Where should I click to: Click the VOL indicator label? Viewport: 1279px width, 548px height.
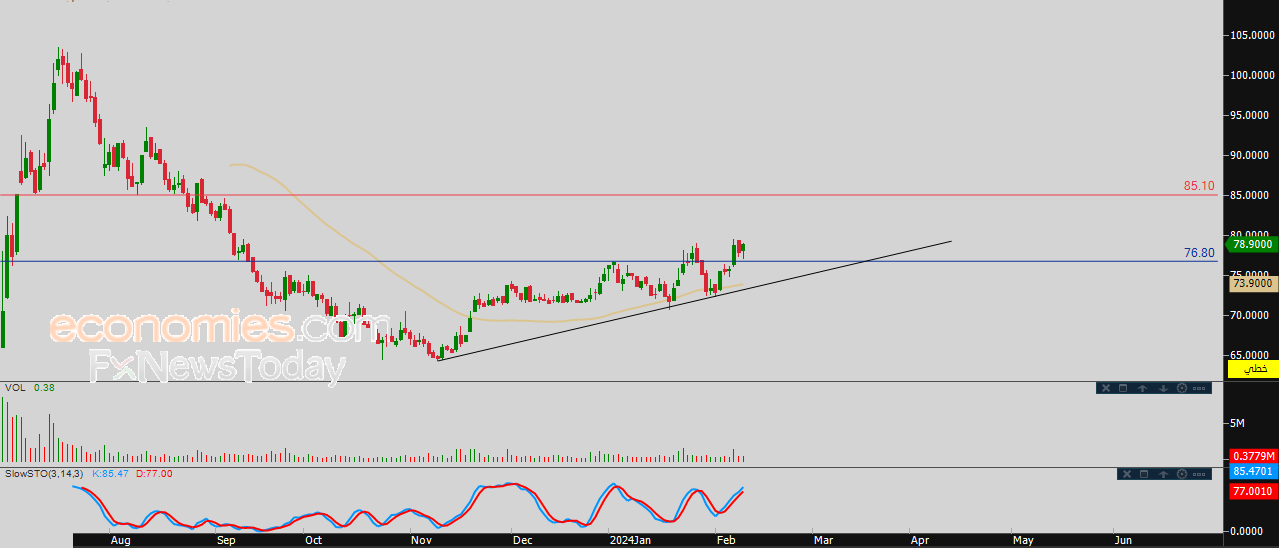[14, 388]
